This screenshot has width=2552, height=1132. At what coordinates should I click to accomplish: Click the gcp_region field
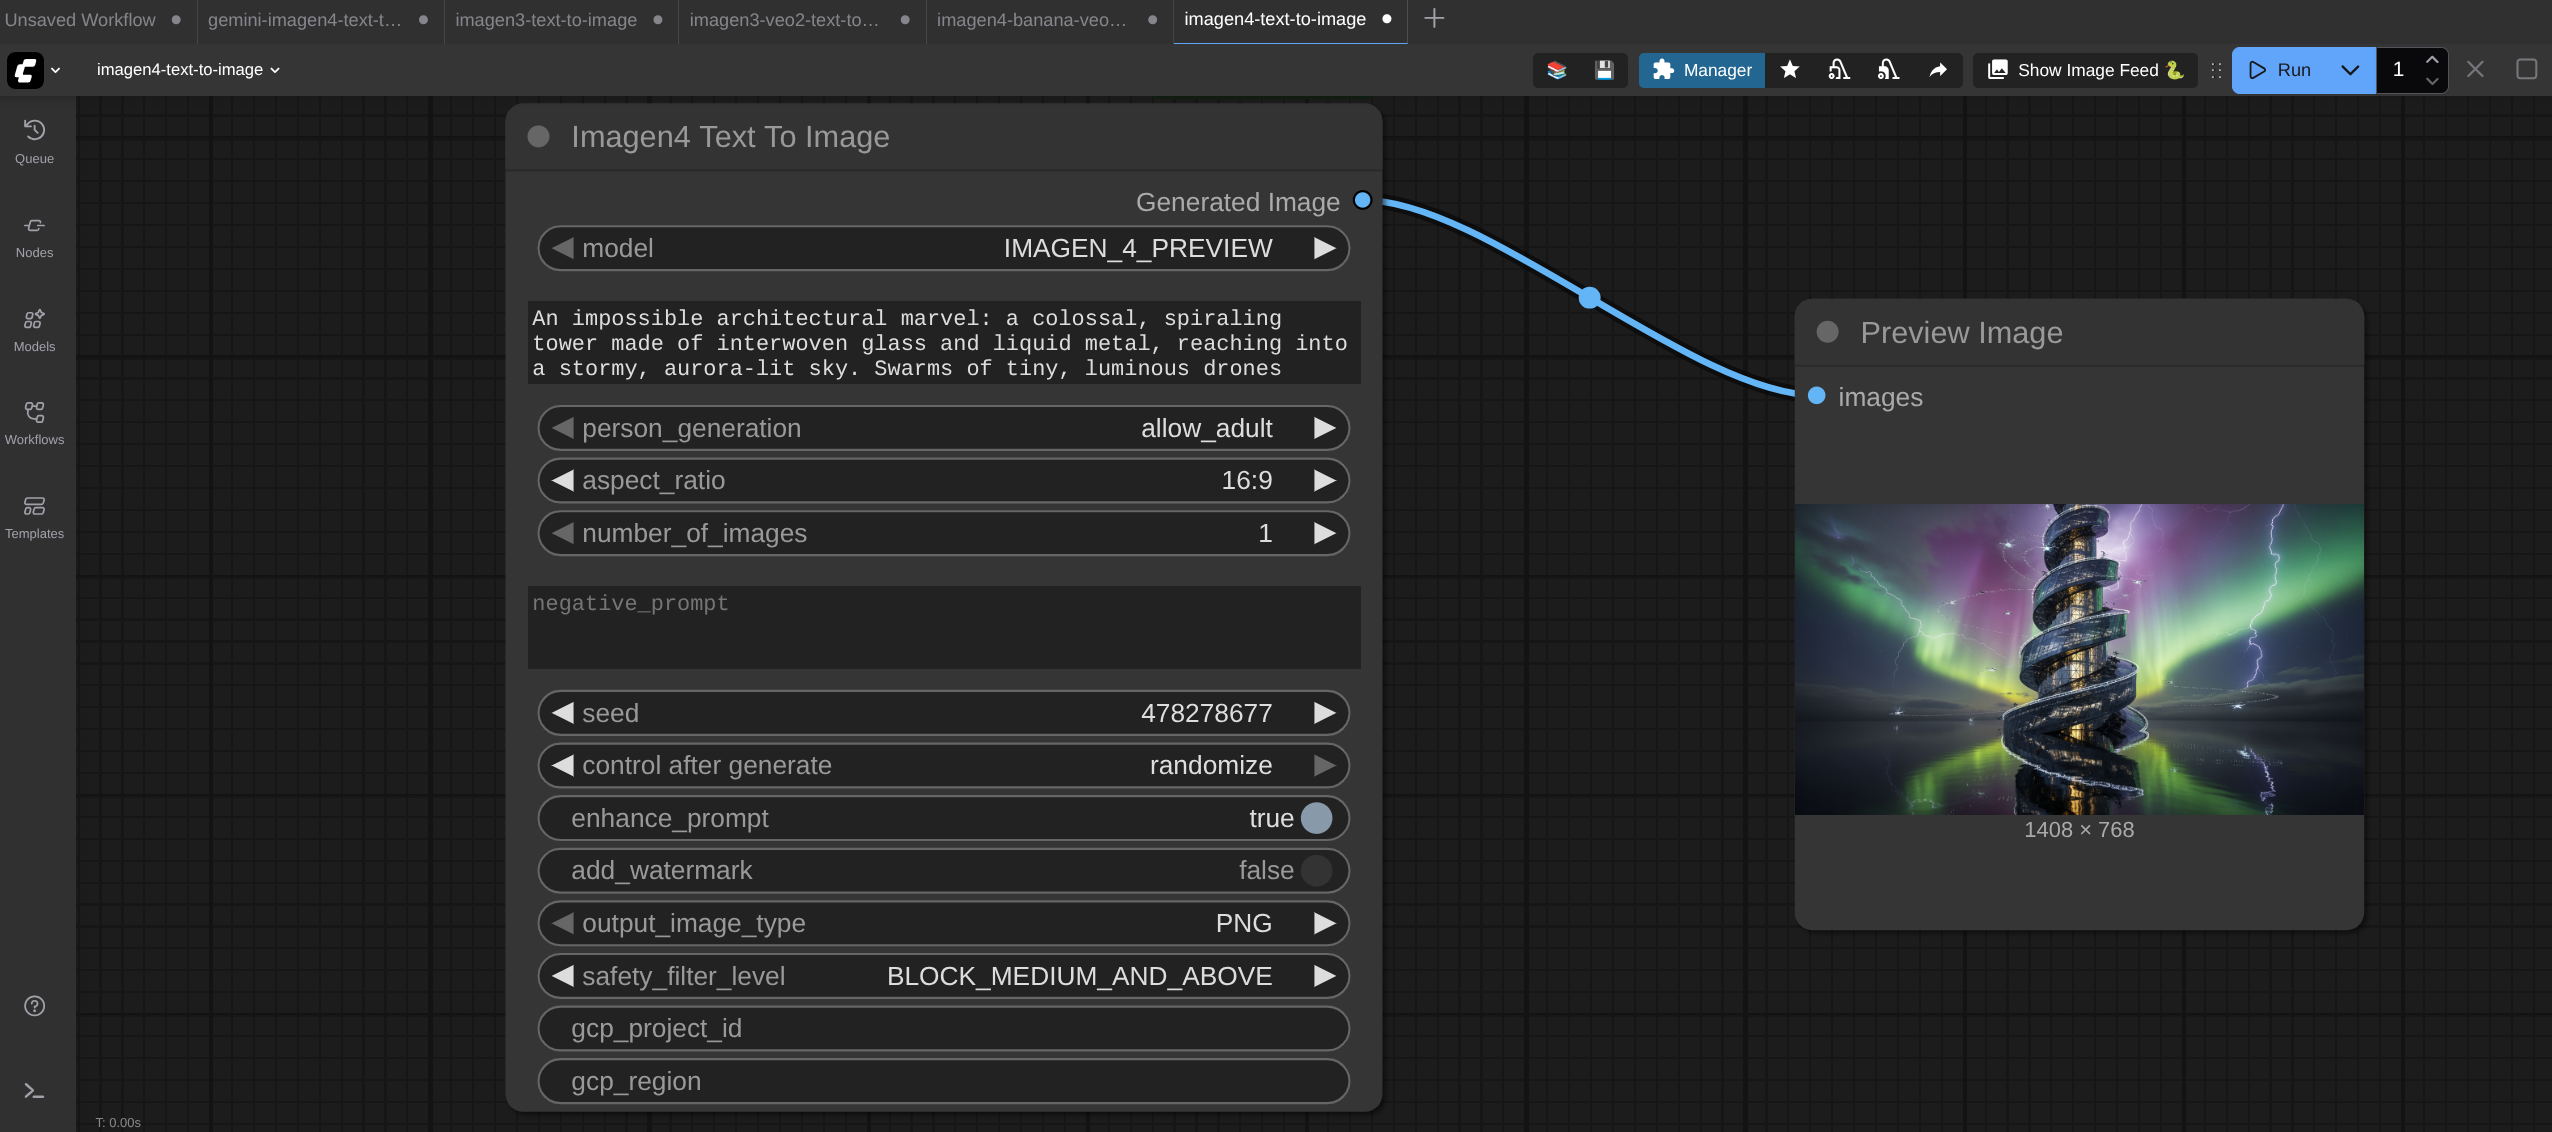(x=944, y=1081)
